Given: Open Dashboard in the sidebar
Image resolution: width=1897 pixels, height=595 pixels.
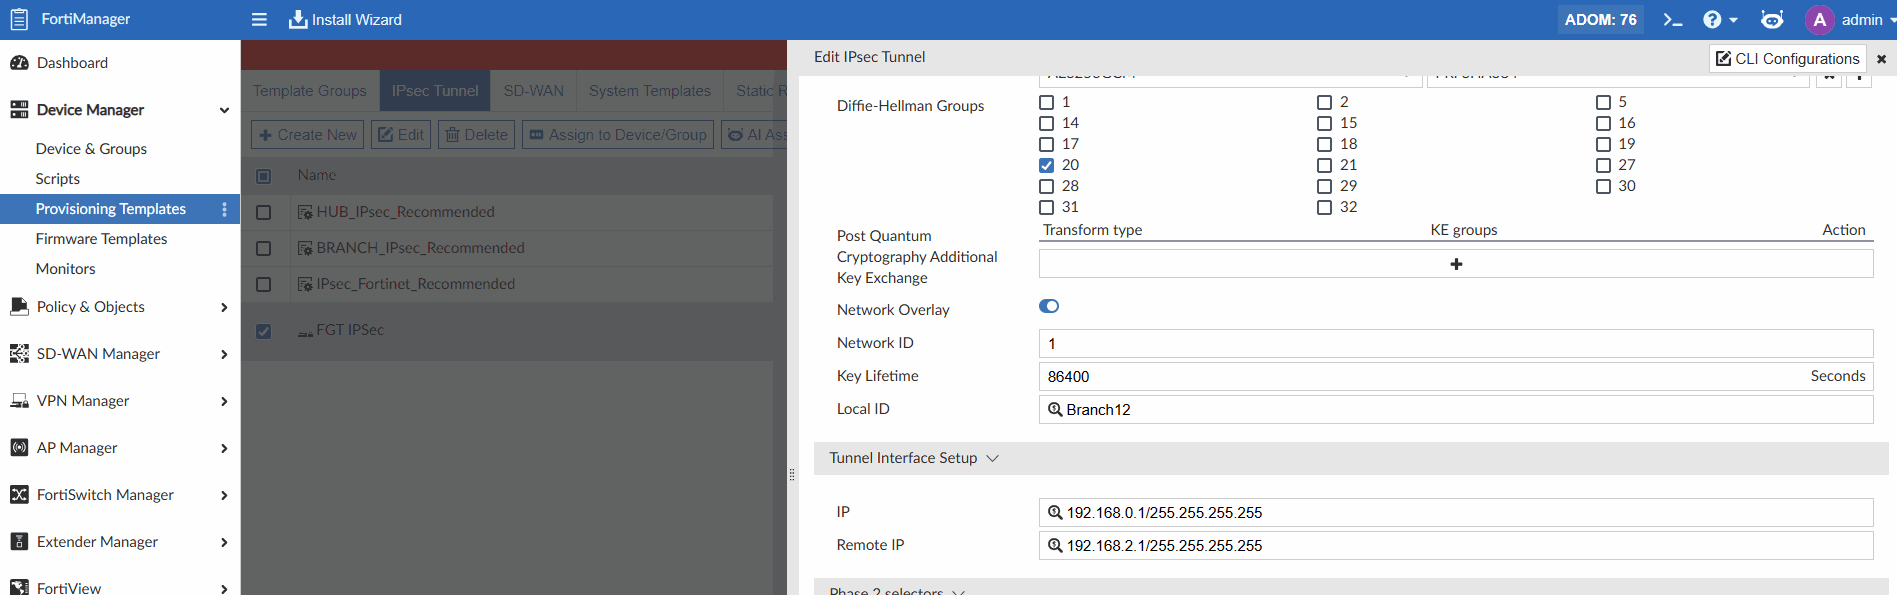Looking at the screenshot, I should pyautogui.click(x=72, y=63).
